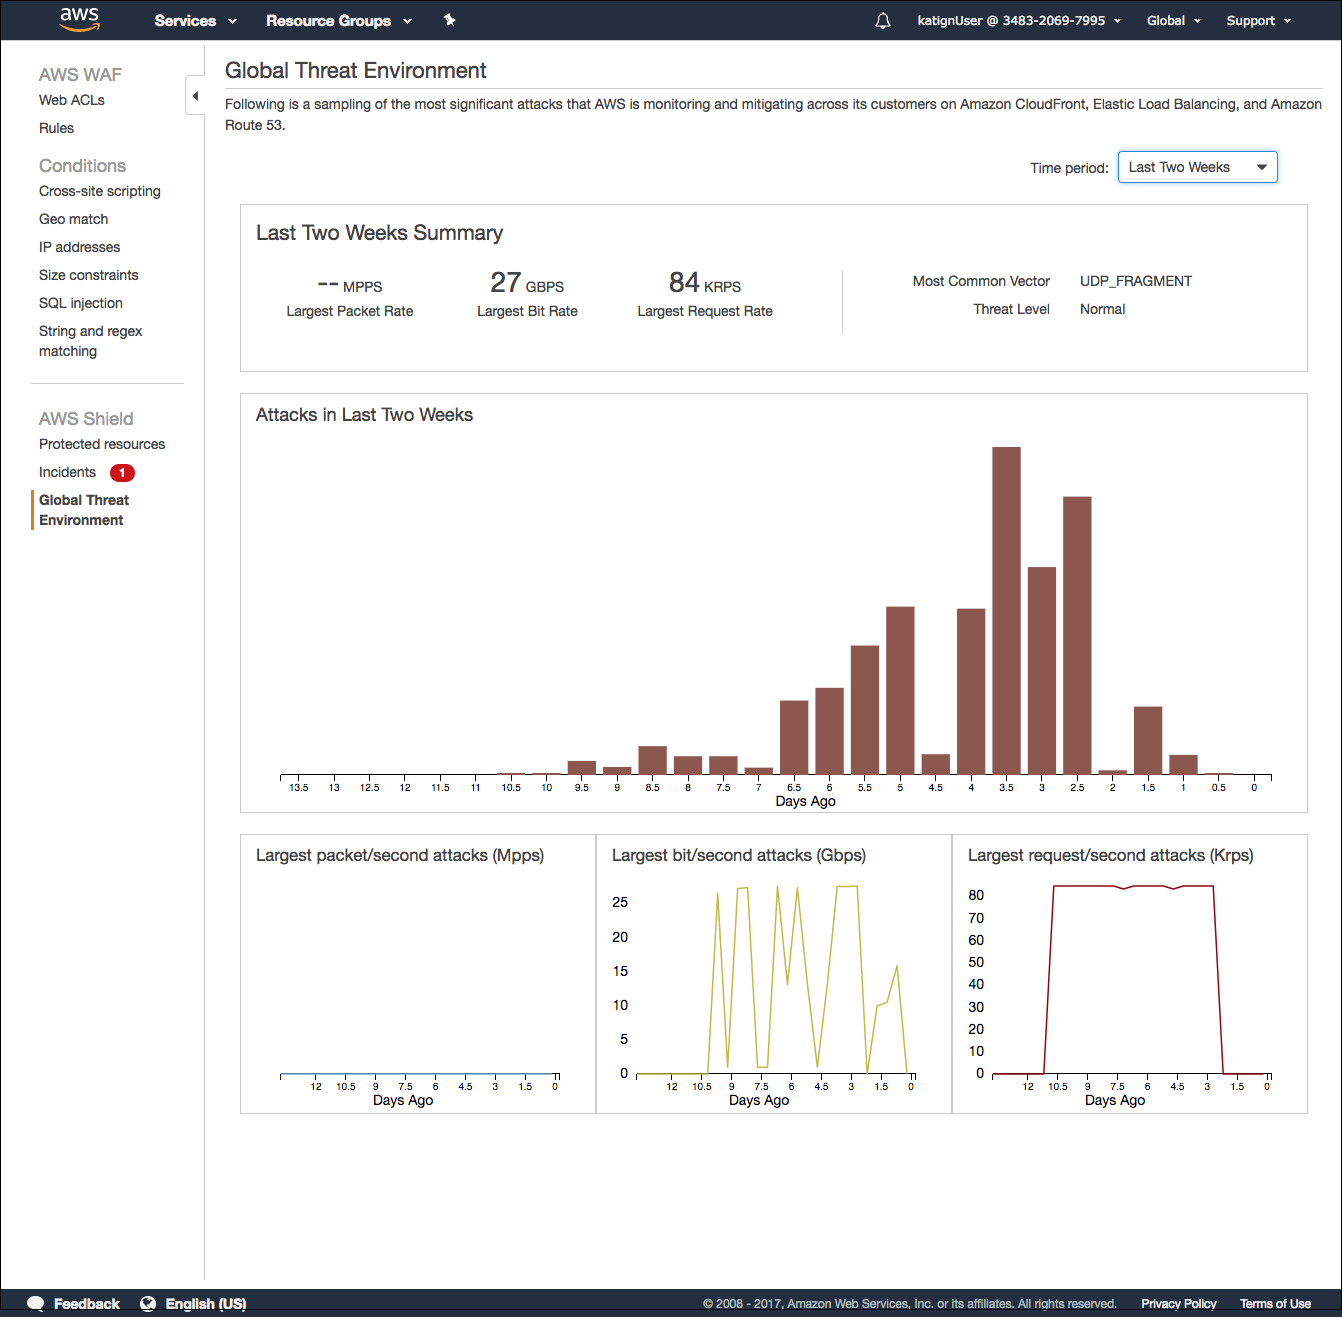
Task: Open the SQL injection condition
Action: tap(80, 303)
